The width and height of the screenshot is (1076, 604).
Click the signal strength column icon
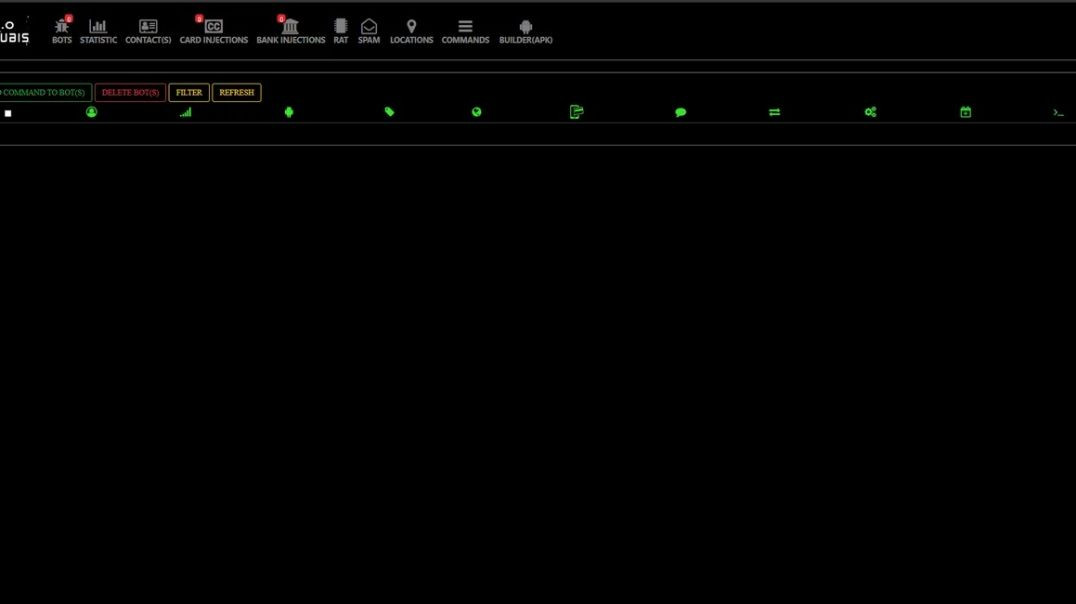tap(184, 111)
